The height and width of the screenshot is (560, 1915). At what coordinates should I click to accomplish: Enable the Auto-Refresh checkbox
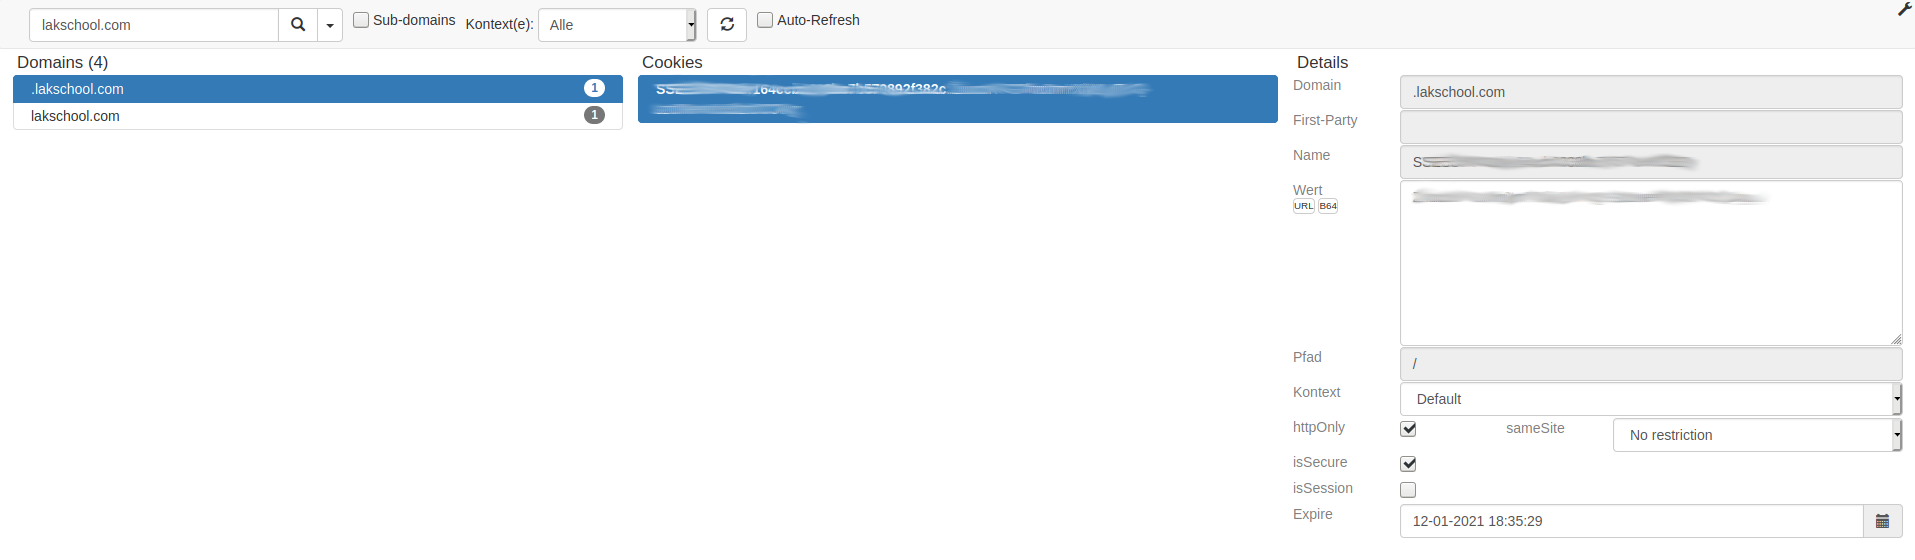[x=765, y=20]
